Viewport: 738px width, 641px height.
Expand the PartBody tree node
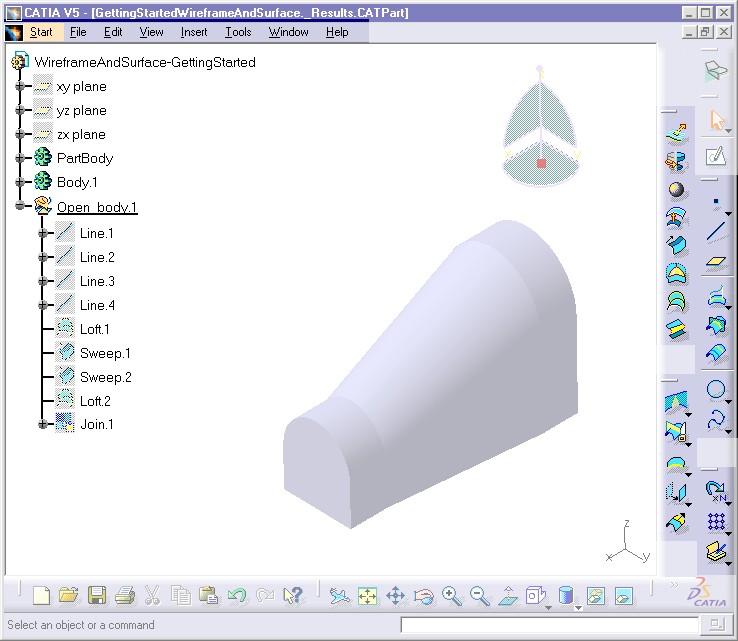(x=19, y=159)
